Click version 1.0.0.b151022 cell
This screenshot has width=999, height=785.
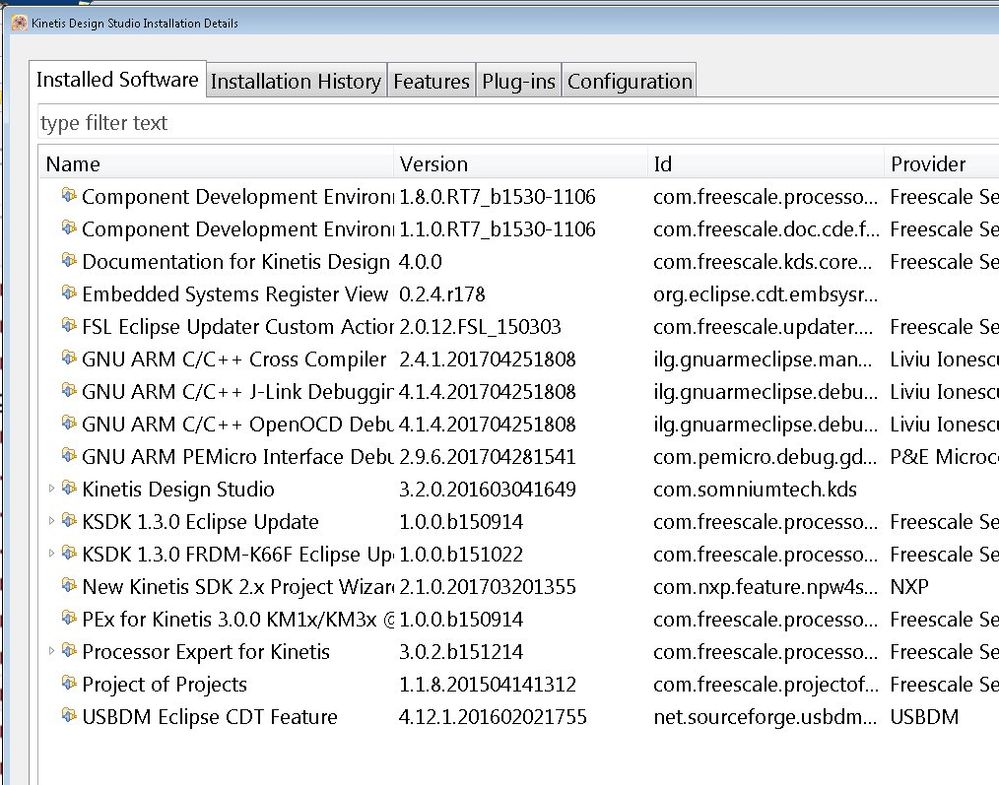point(461,554)
